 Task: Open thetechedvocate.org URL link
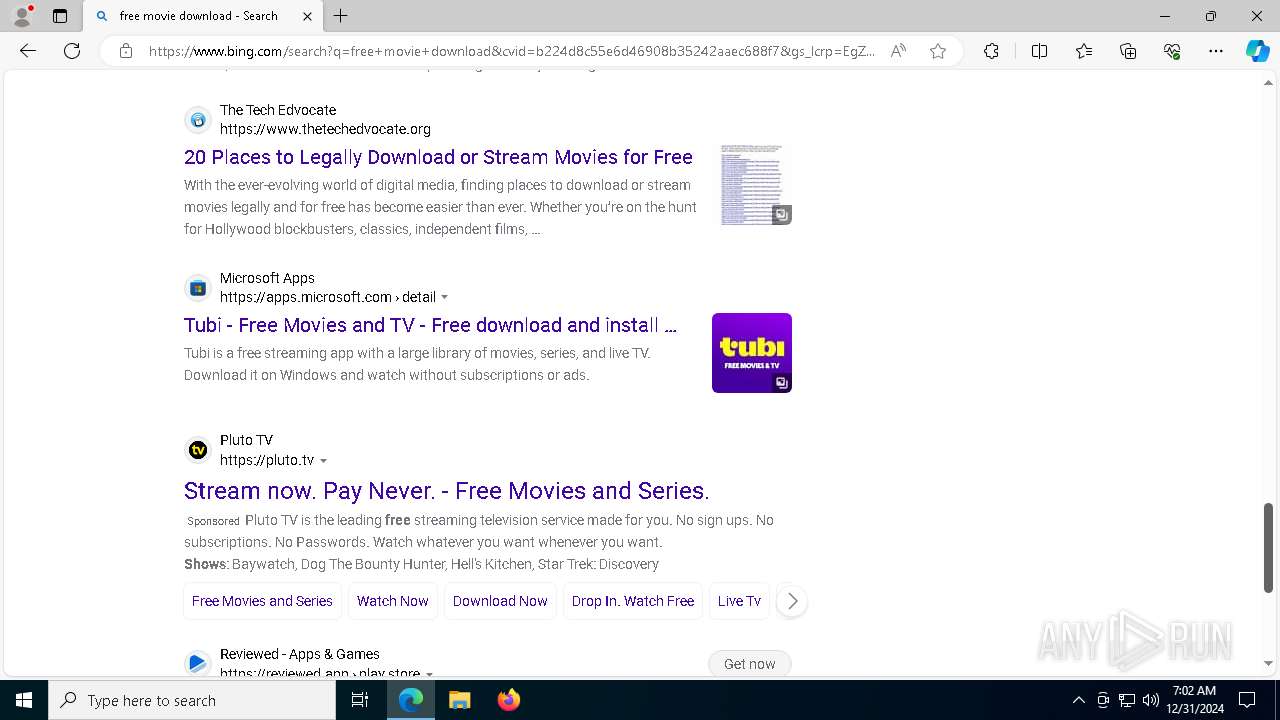pos(325,129)
